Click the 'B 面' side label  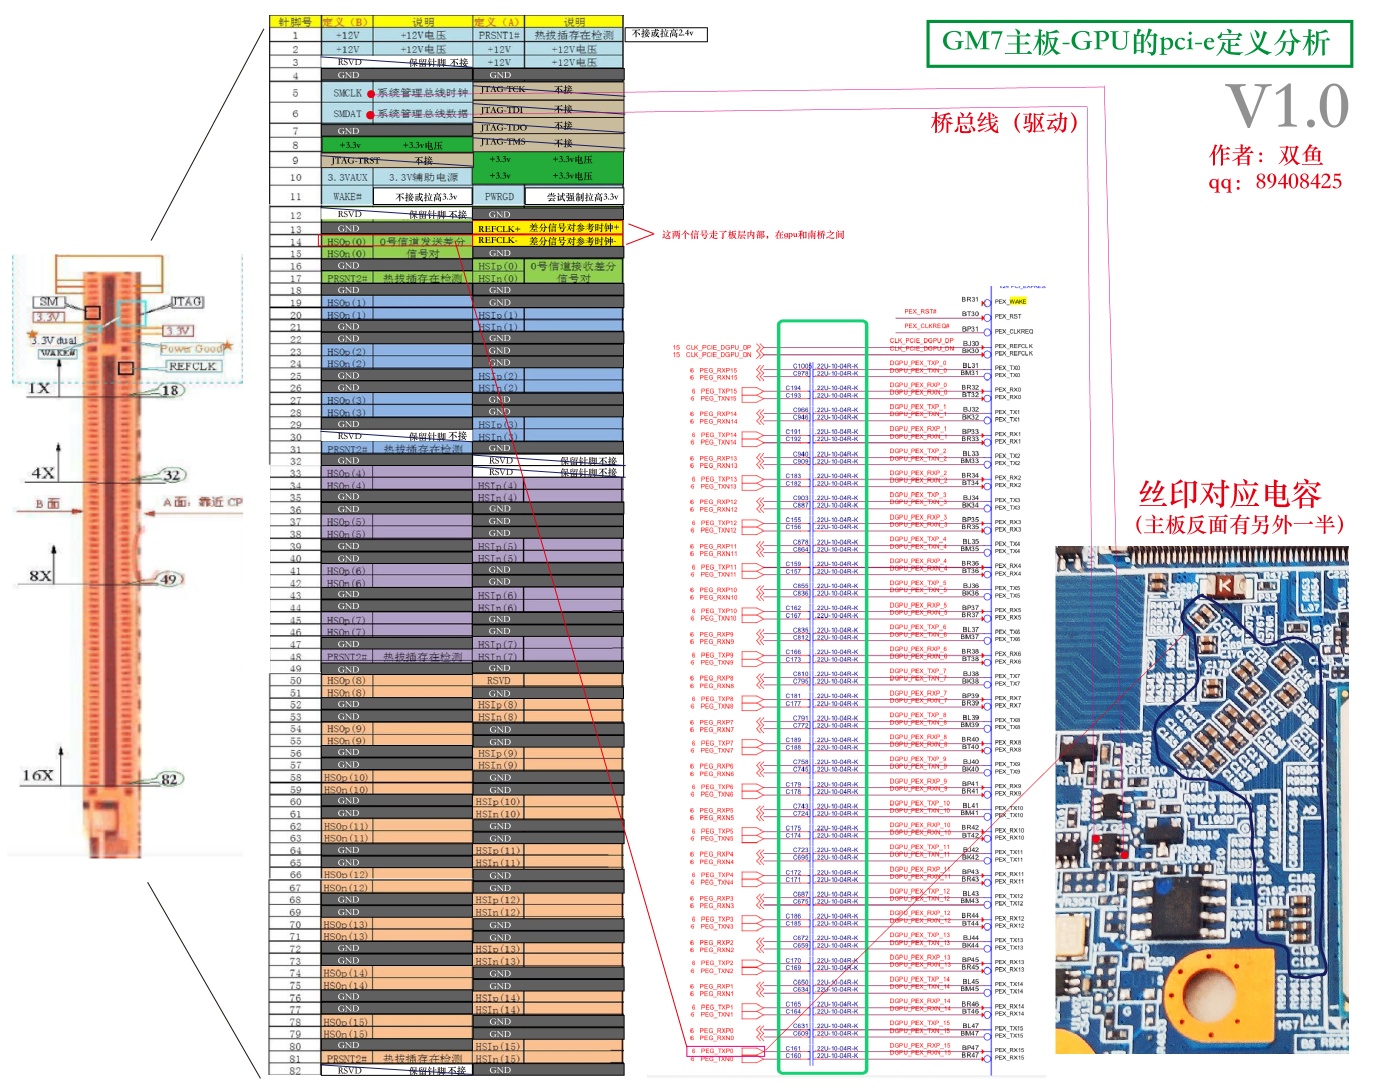47,504
